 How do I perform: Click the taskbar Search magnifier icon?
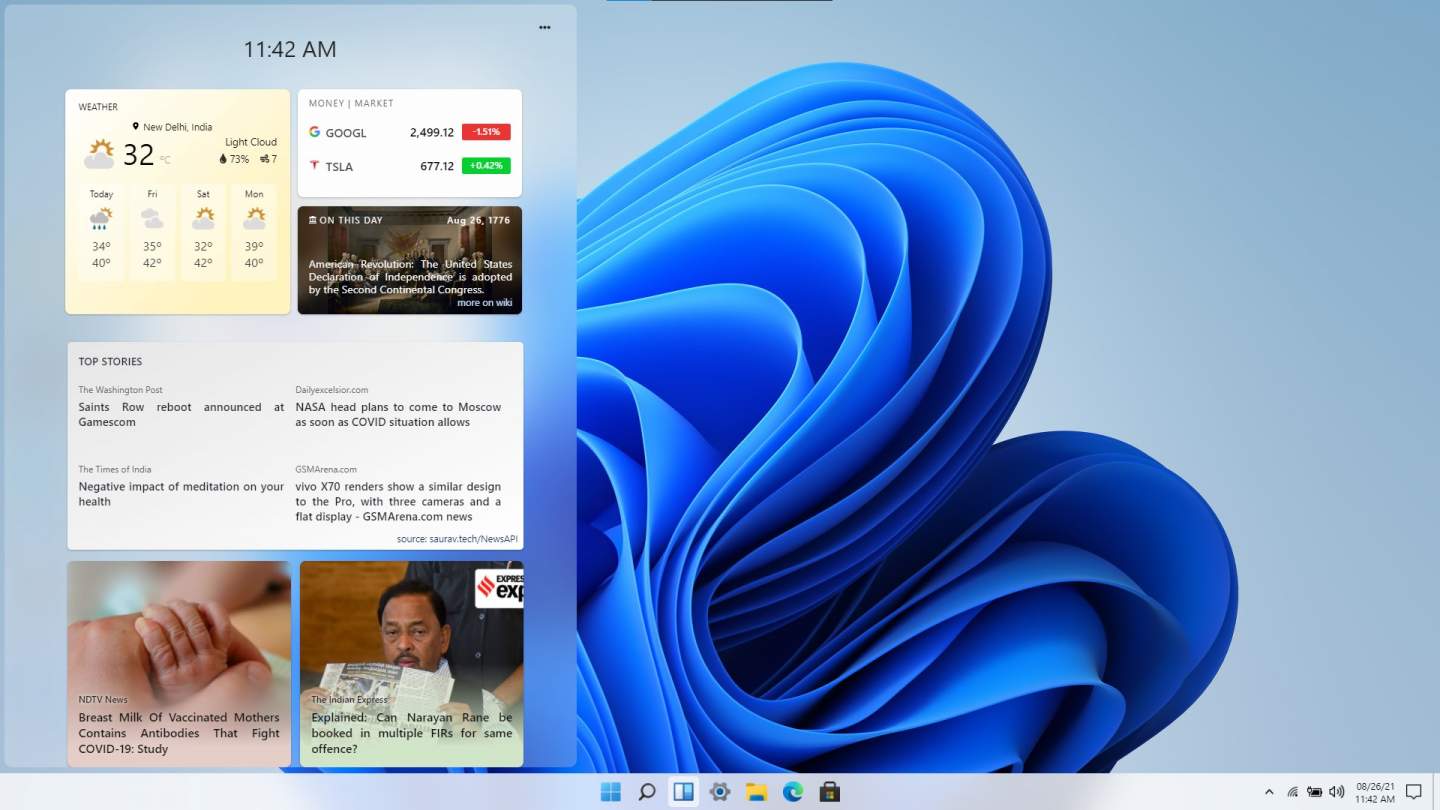click(647, 792)
